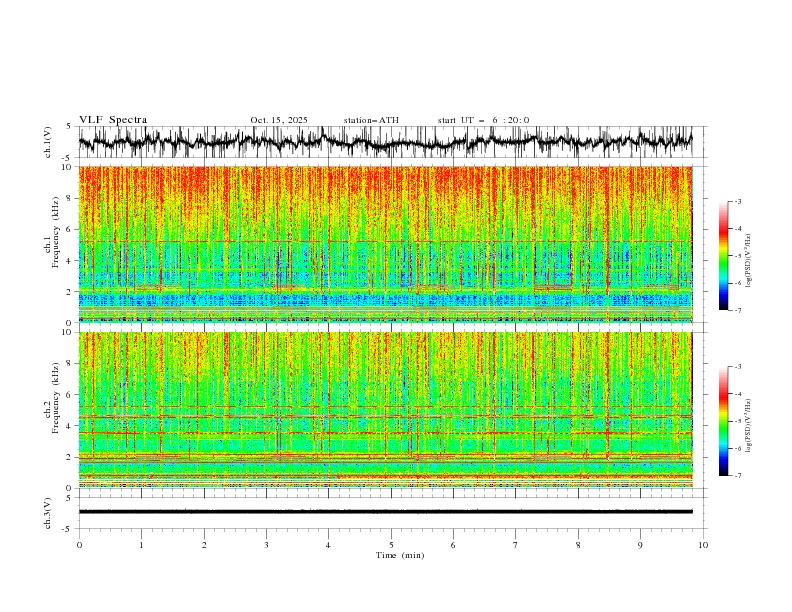Click the "VLF Spectra" title text
This screenshot has height=612, width=792.
113,120
